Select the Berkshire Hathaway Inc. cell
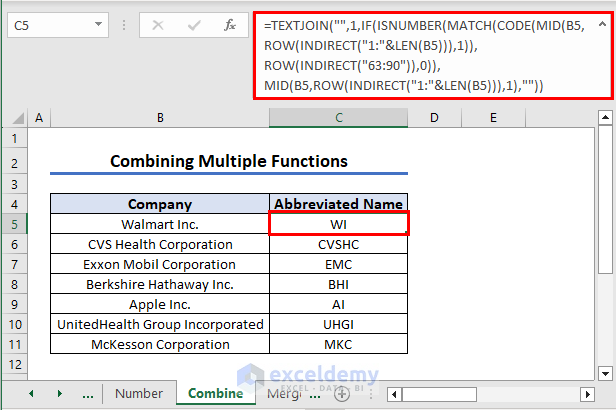 tap(160, 284)
